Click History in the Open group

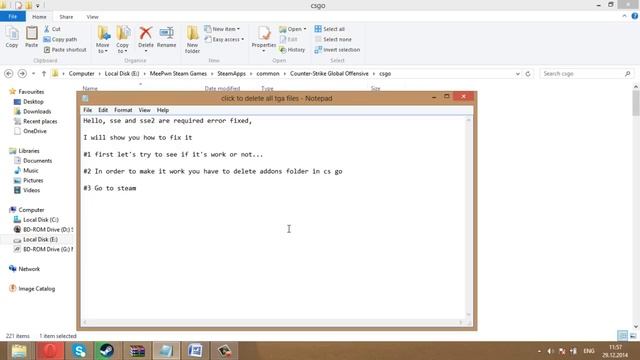tap(292, 49)
